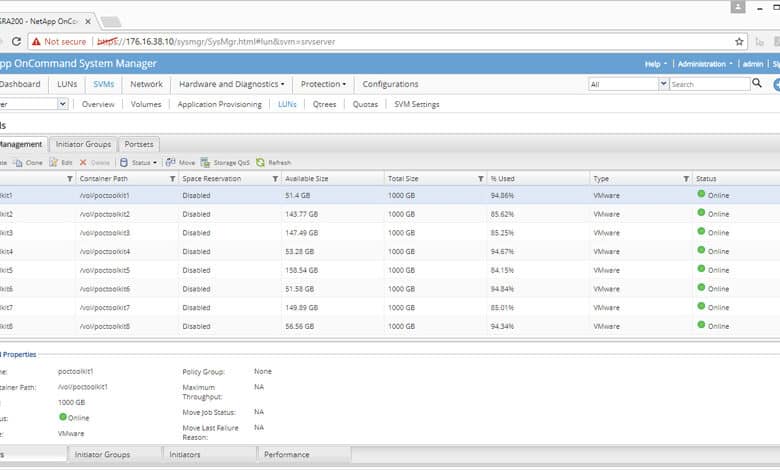This screenshot has width=780, height=470.
Task: Open the SVM Settings link
Action: 417,104
